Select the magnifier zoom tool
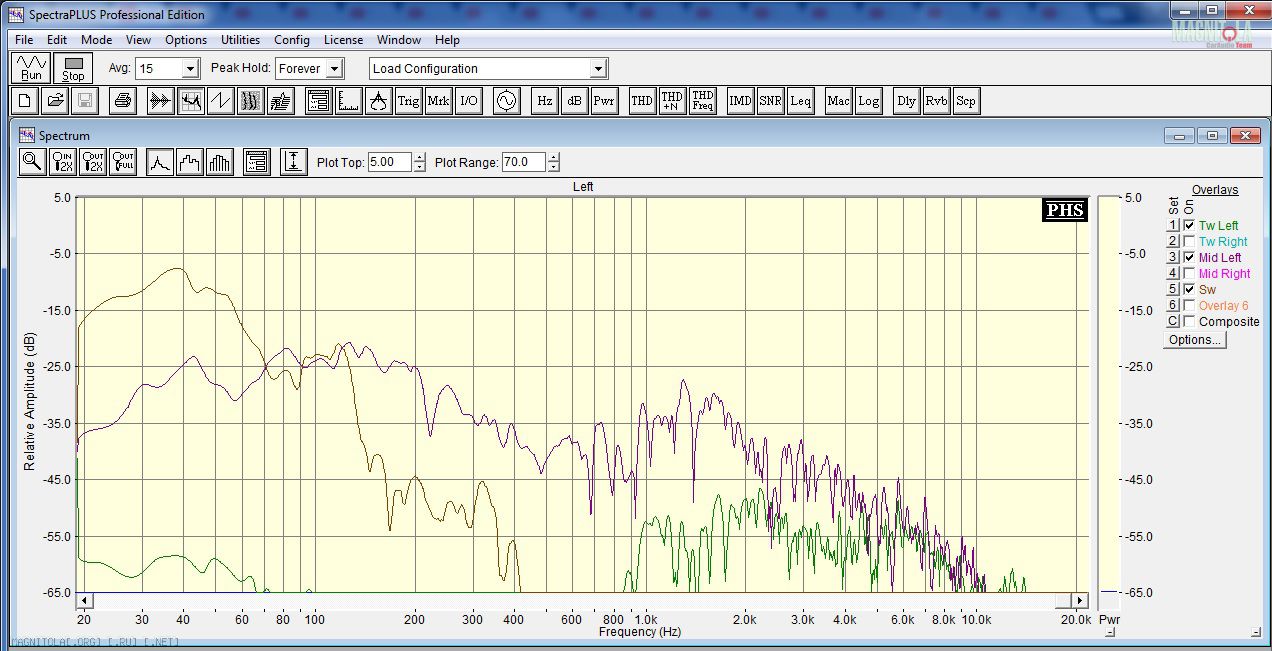Screen dimensions: 1272x651 click(x=32, y=162)
